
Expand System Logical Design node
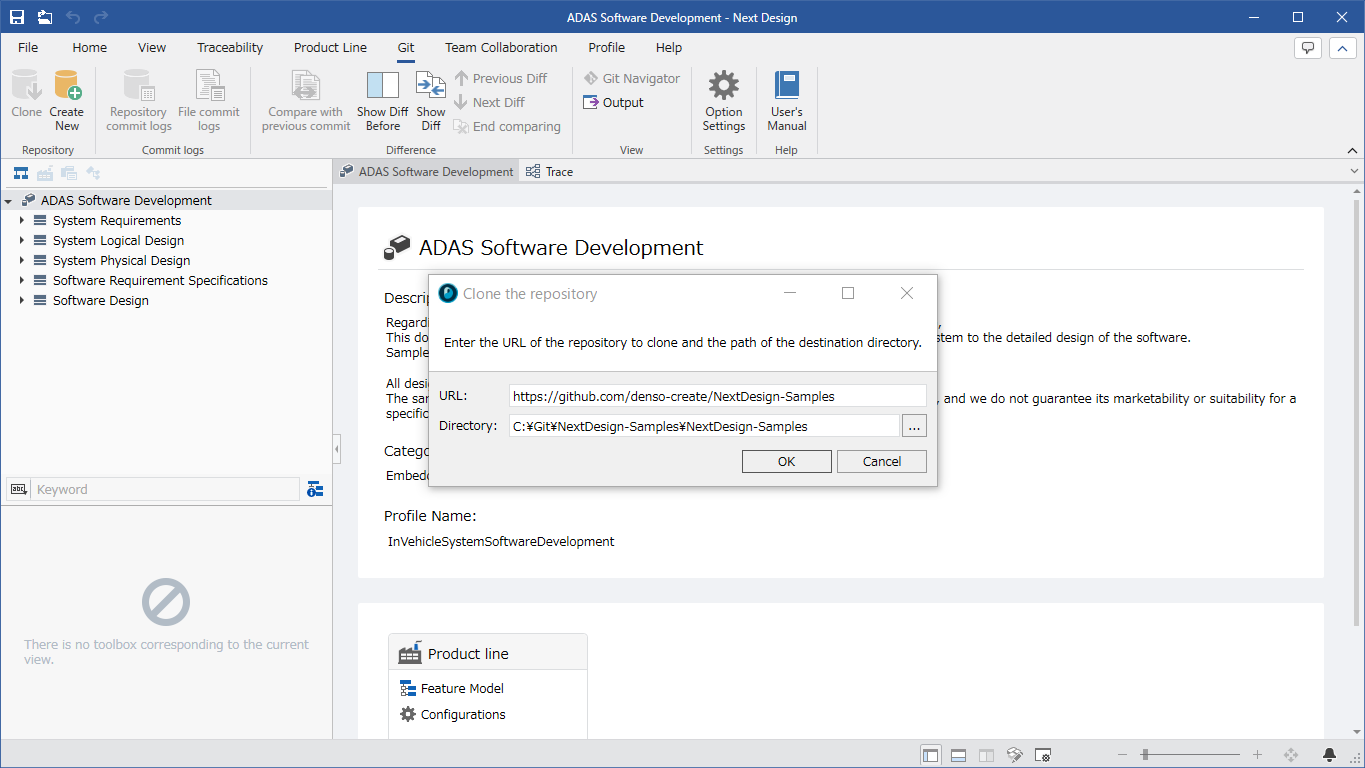21,241
